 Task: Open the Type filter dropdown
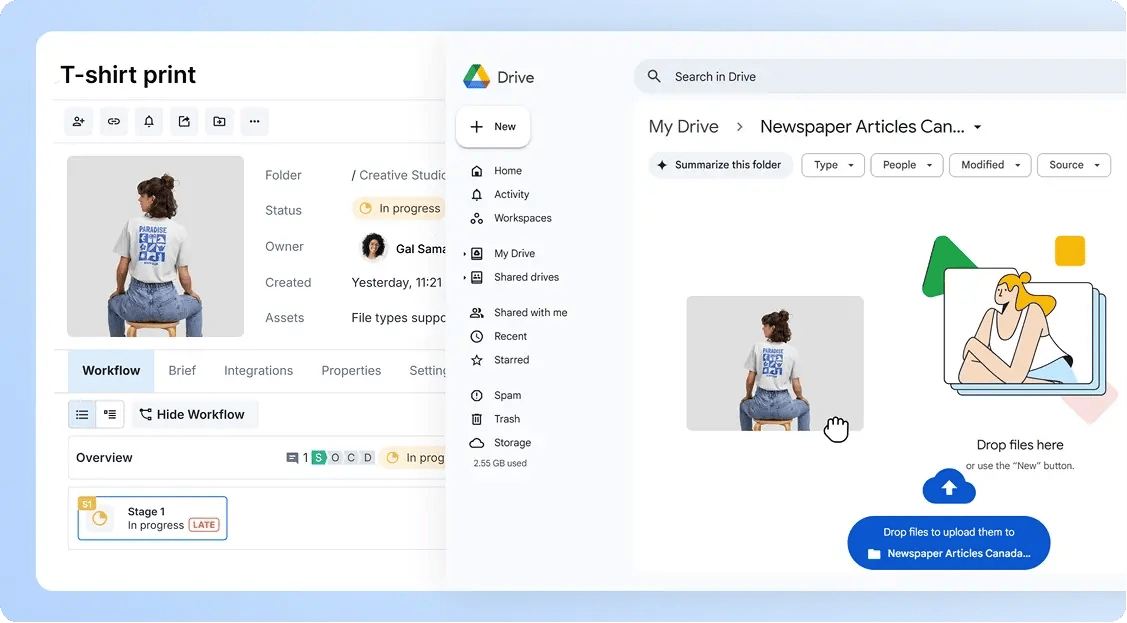832,165
